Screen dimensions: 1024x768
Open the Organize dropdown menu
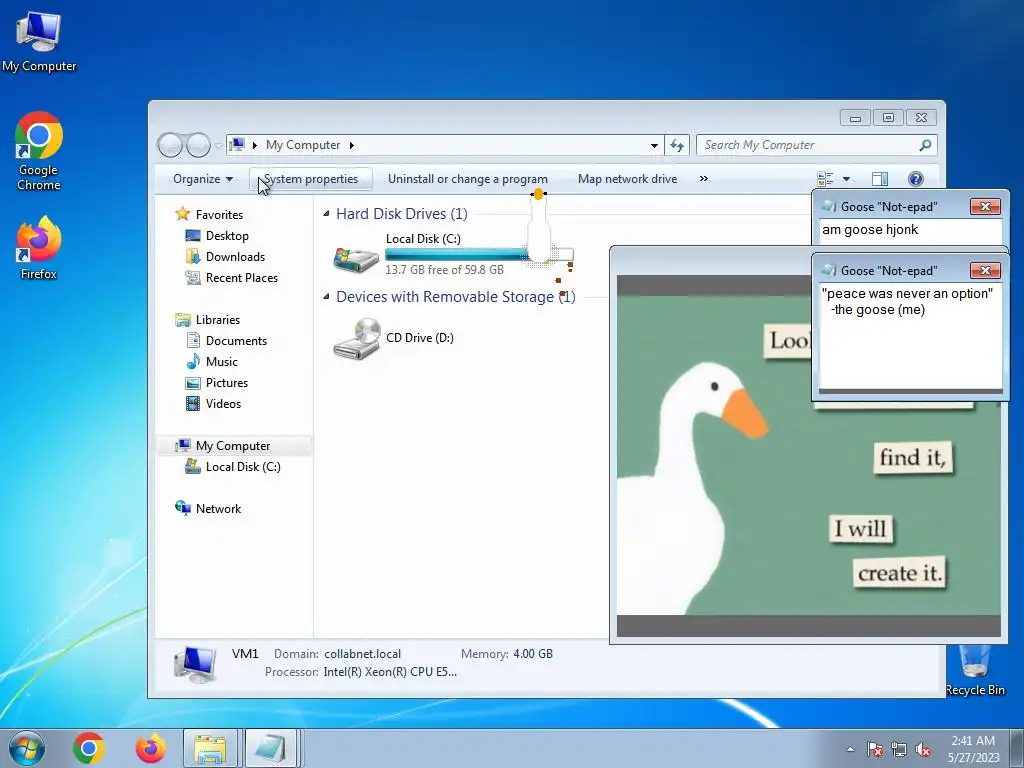202,179
